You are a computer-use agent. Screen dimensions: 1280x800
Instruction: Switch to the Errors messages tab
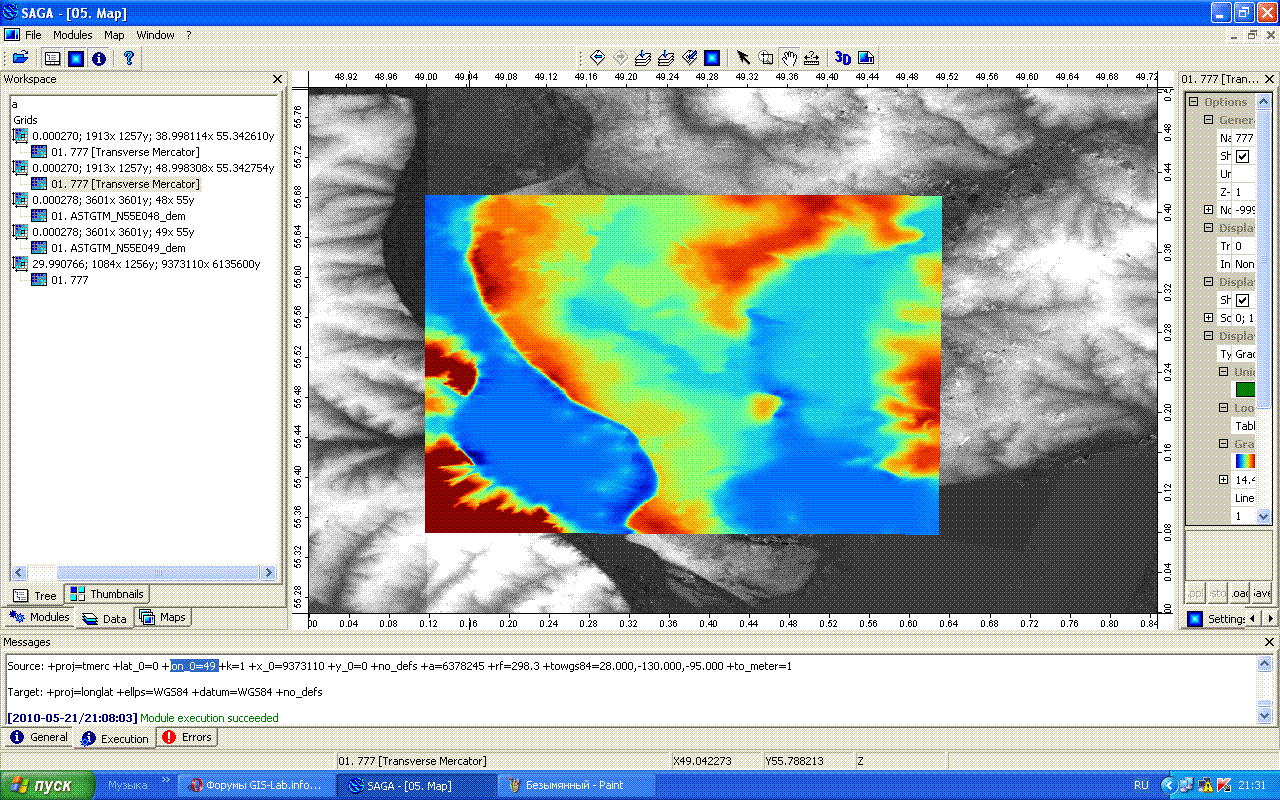(x=186, y=738)
